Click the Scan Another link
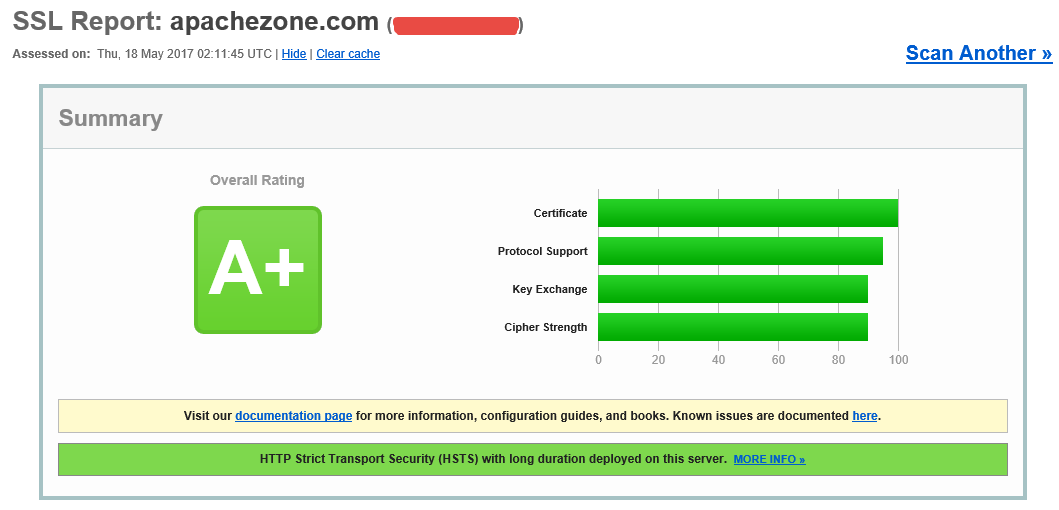Image resolution: width=1059 pixels, height=510 pixels. (978, 53)
